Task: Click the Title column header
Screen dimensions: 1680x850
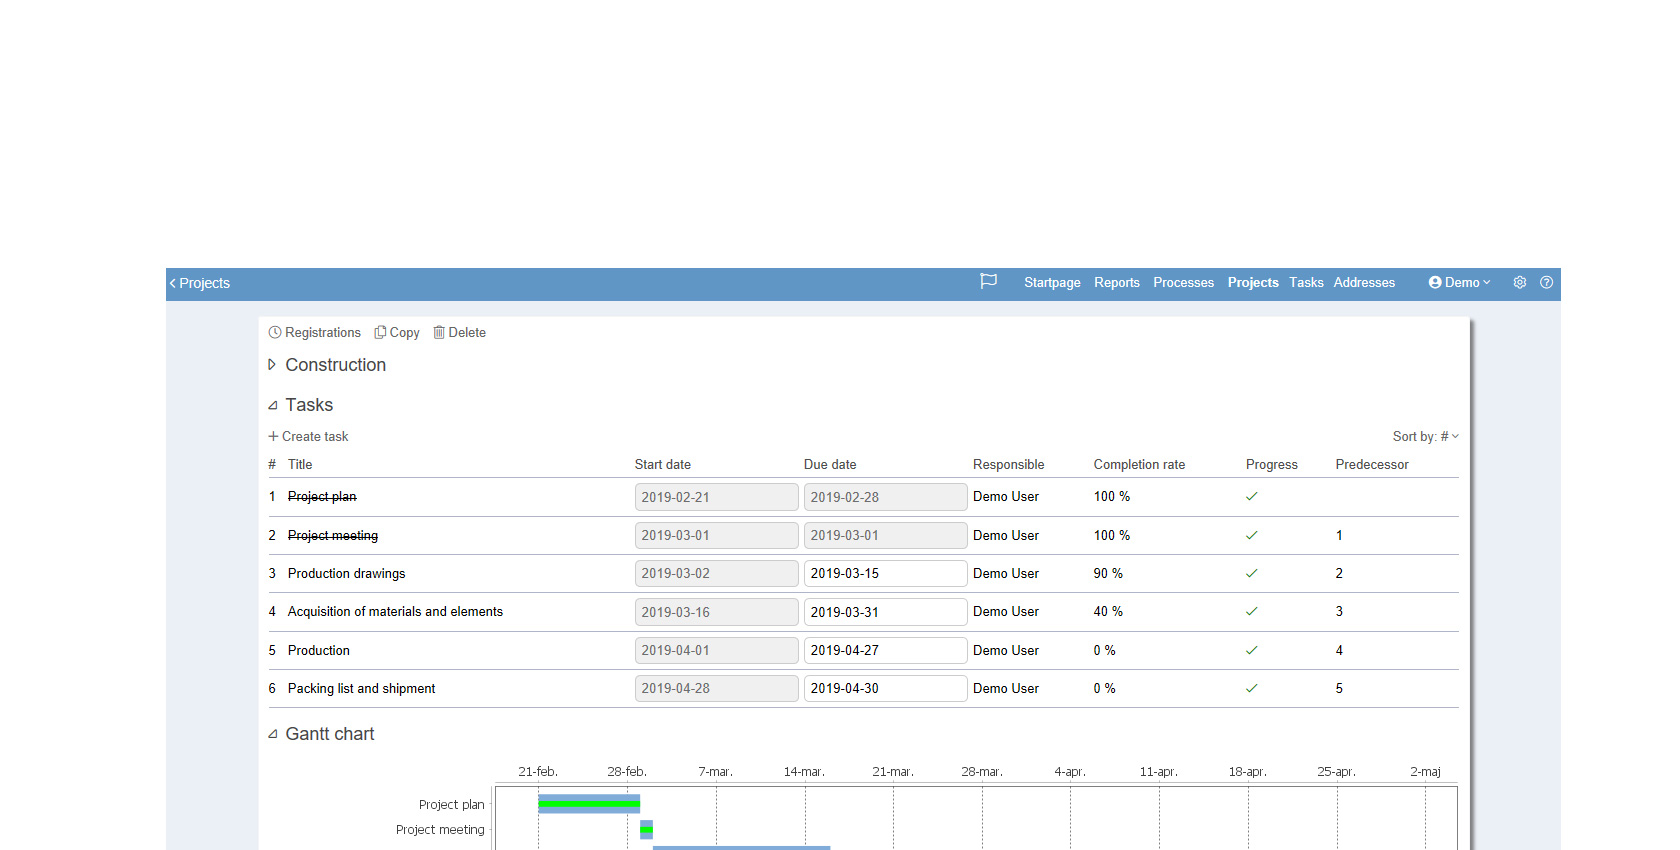Action: [300, 465]
